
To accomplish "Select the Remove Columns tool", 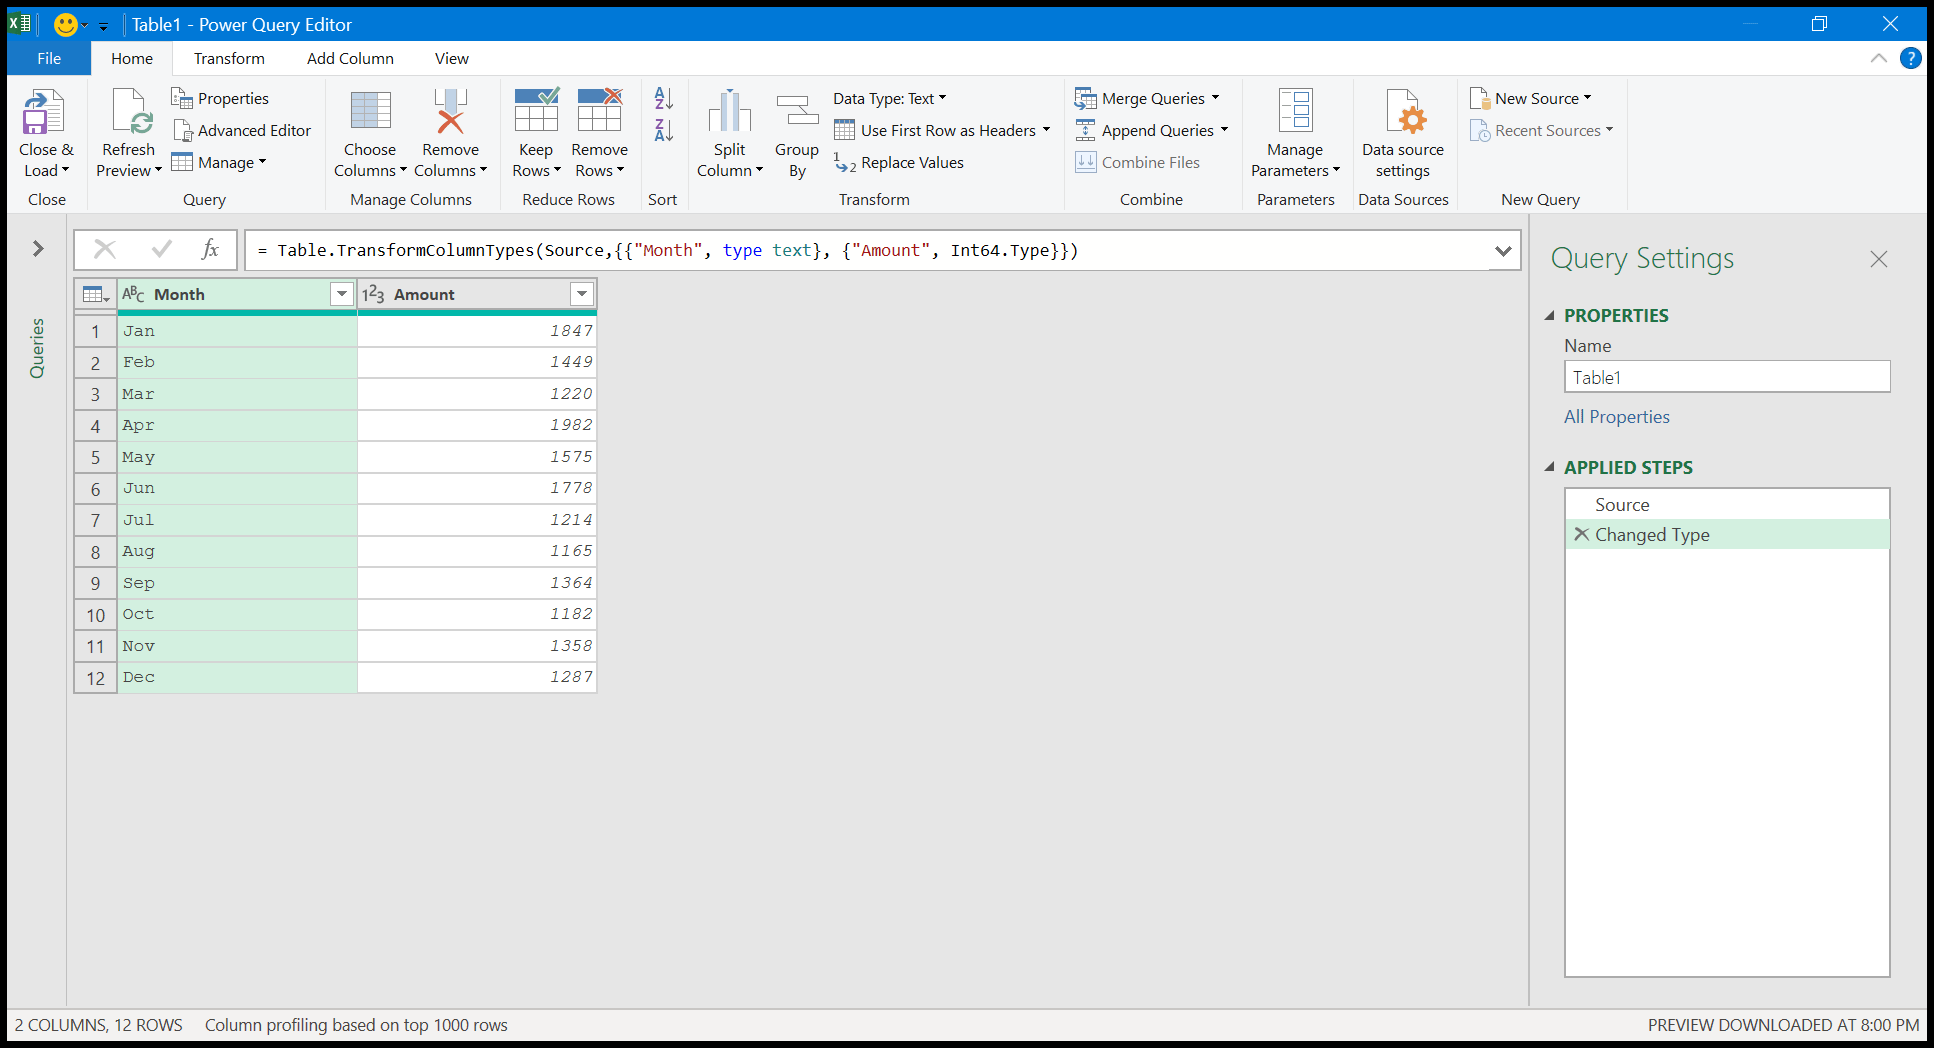I will pos(450,130).
